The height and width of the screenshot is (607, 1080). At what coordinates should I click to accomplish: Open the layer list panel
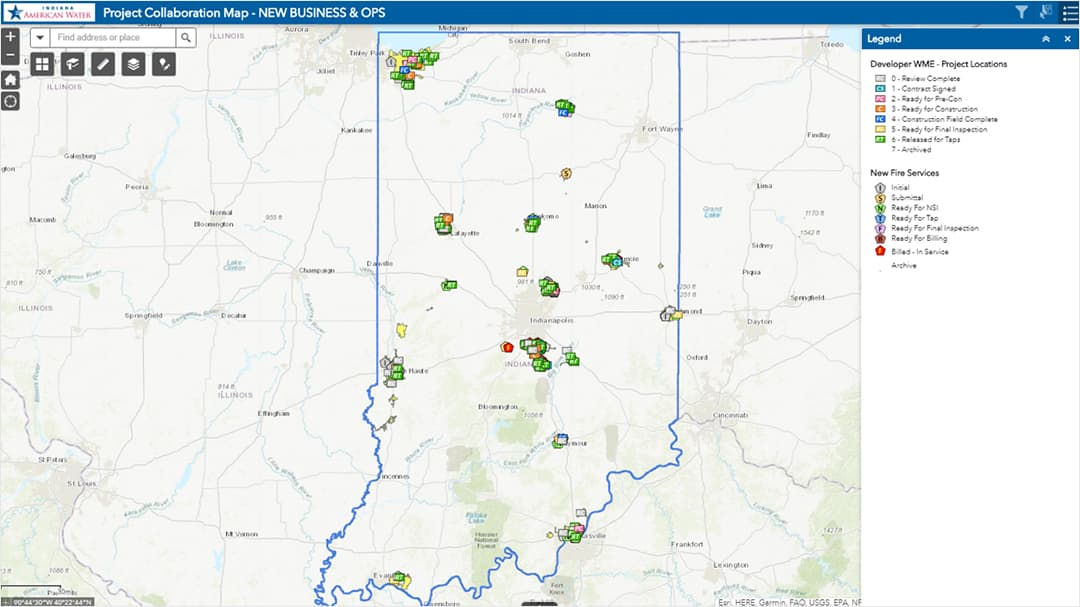click(x=132, y=64)
